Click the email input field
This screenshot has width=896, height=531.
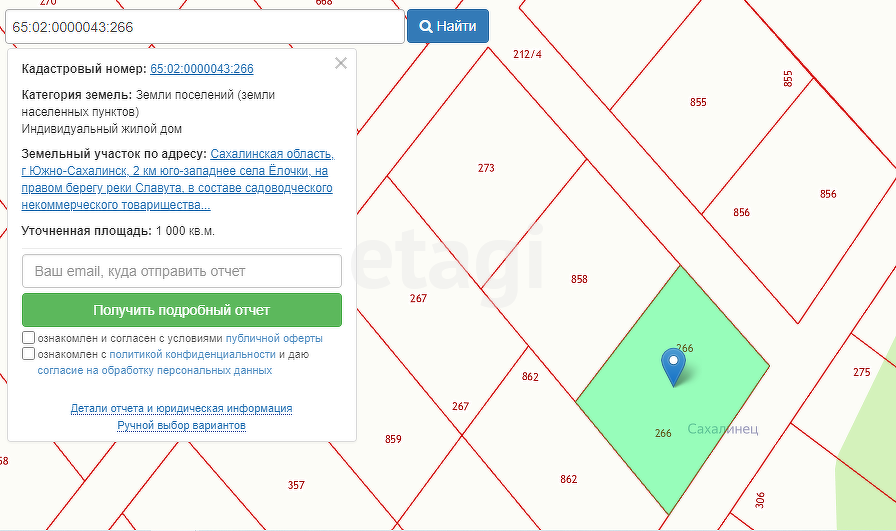pyautogui.click(x=182, y=271)
